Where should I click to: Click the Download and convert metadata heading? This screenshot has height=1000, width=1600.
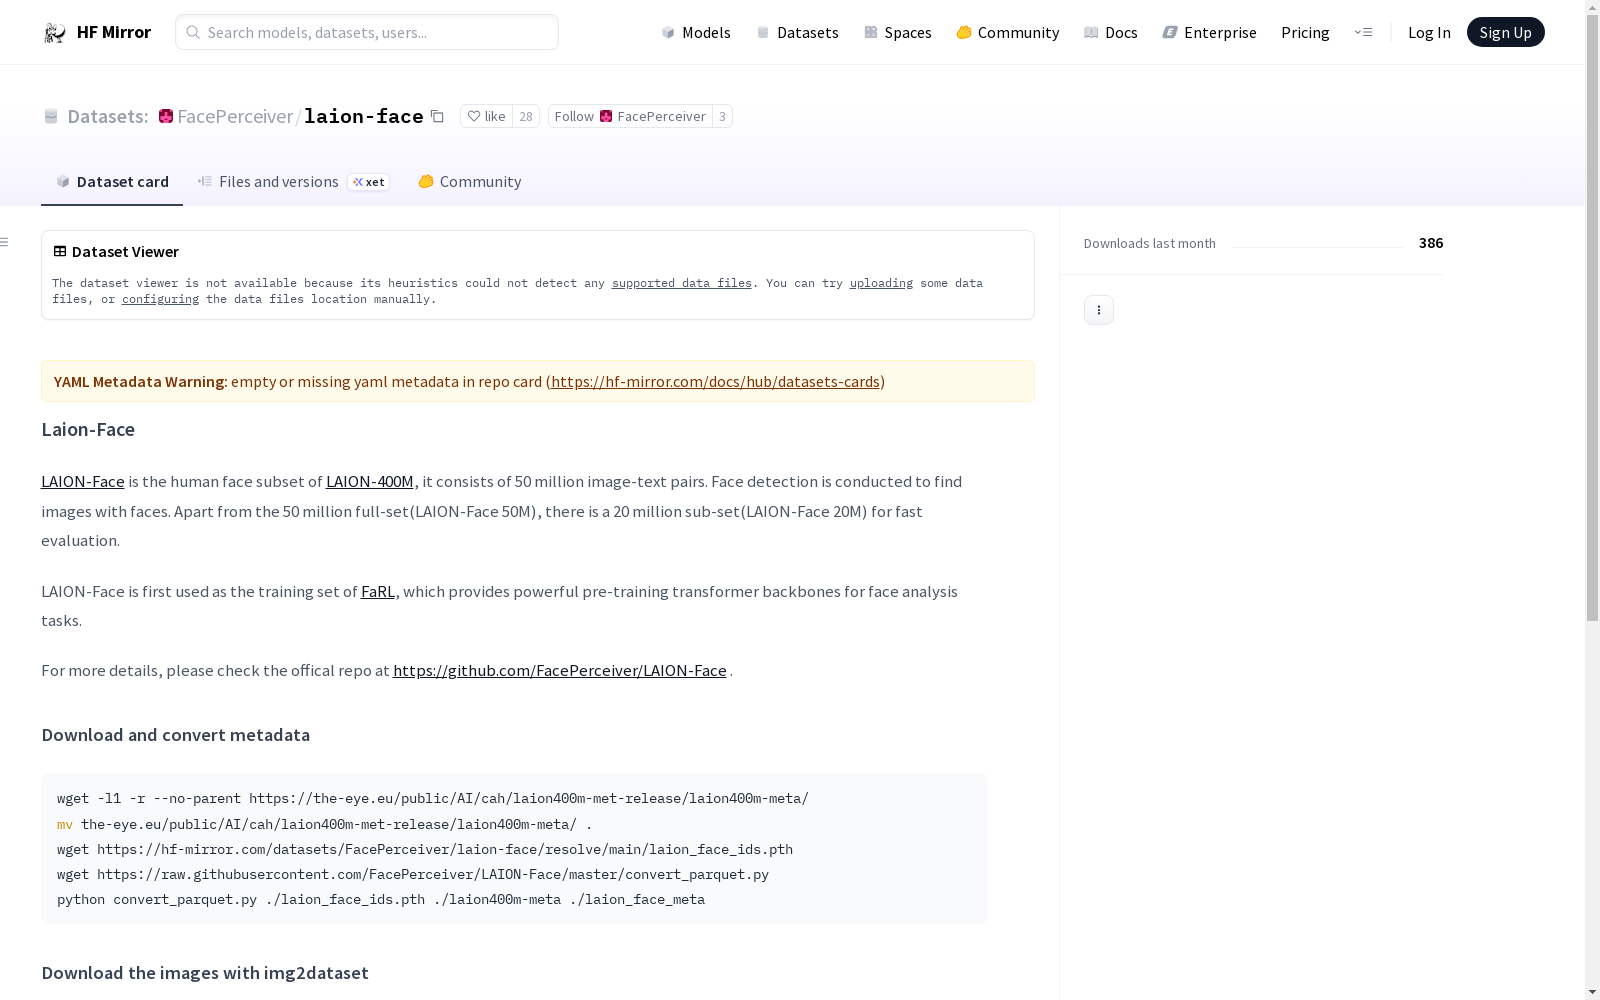click(x=176, y=735)
